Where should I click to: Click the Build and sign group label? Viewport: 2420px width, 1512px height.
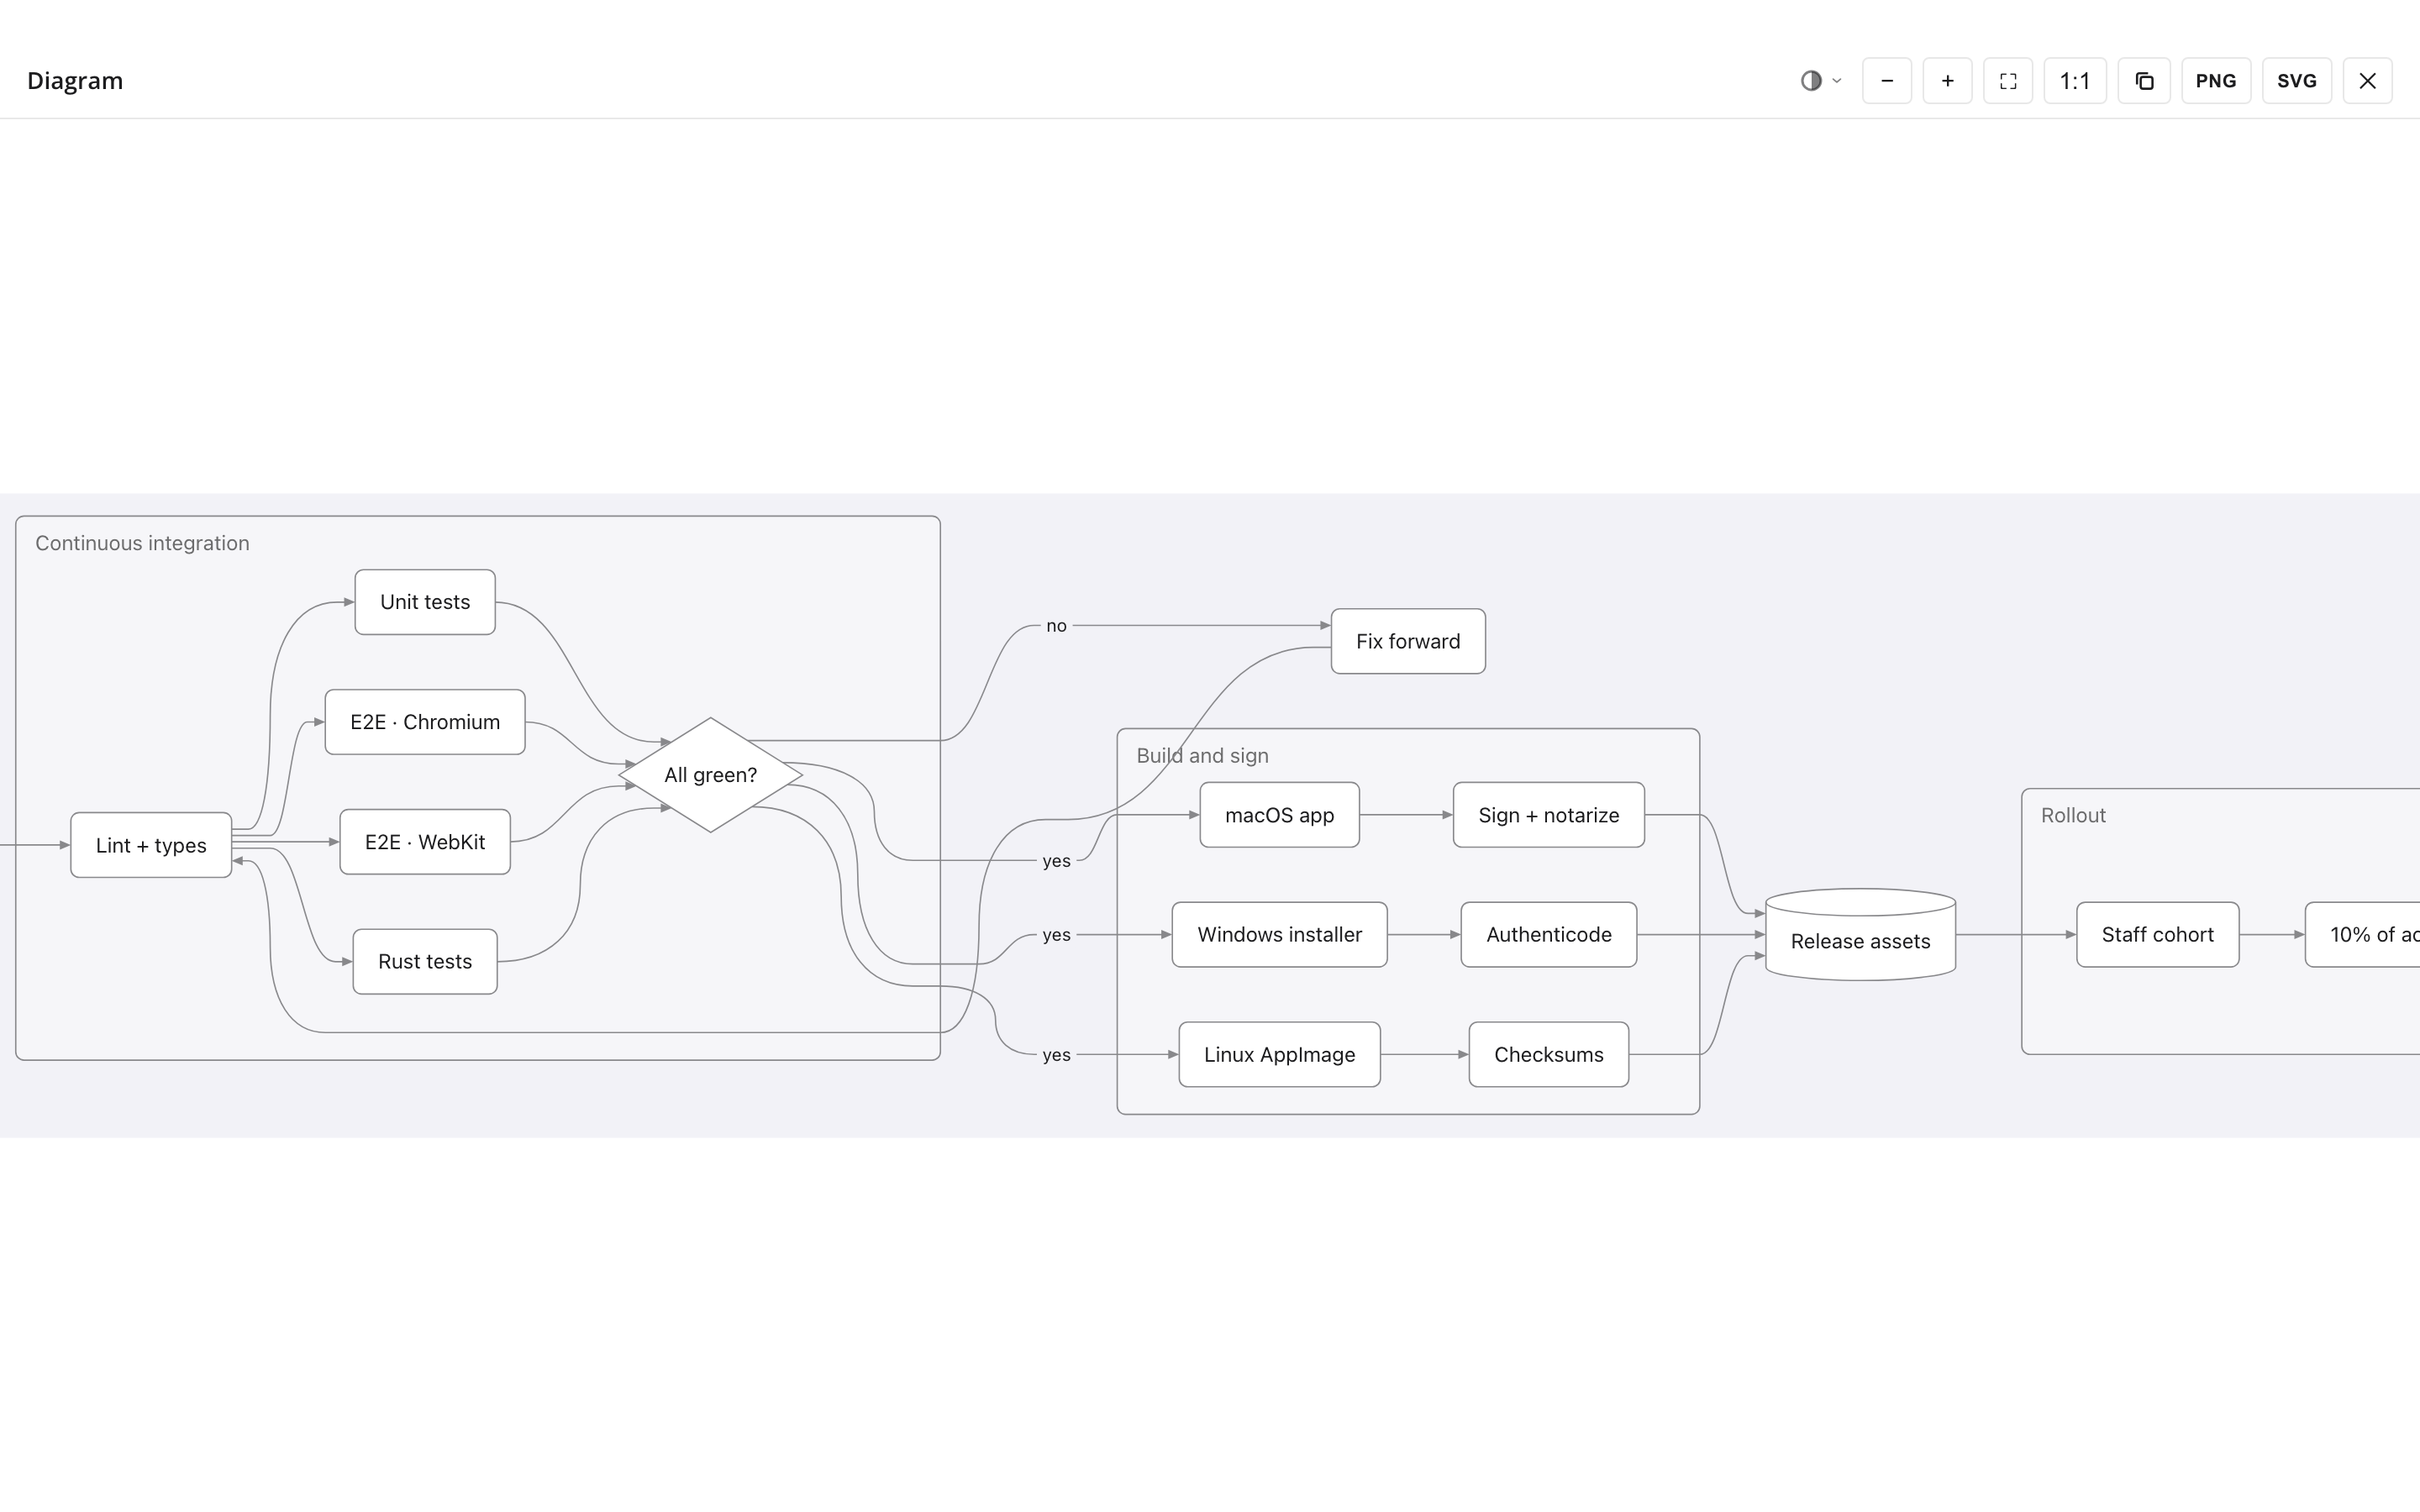click(1202, 756)
